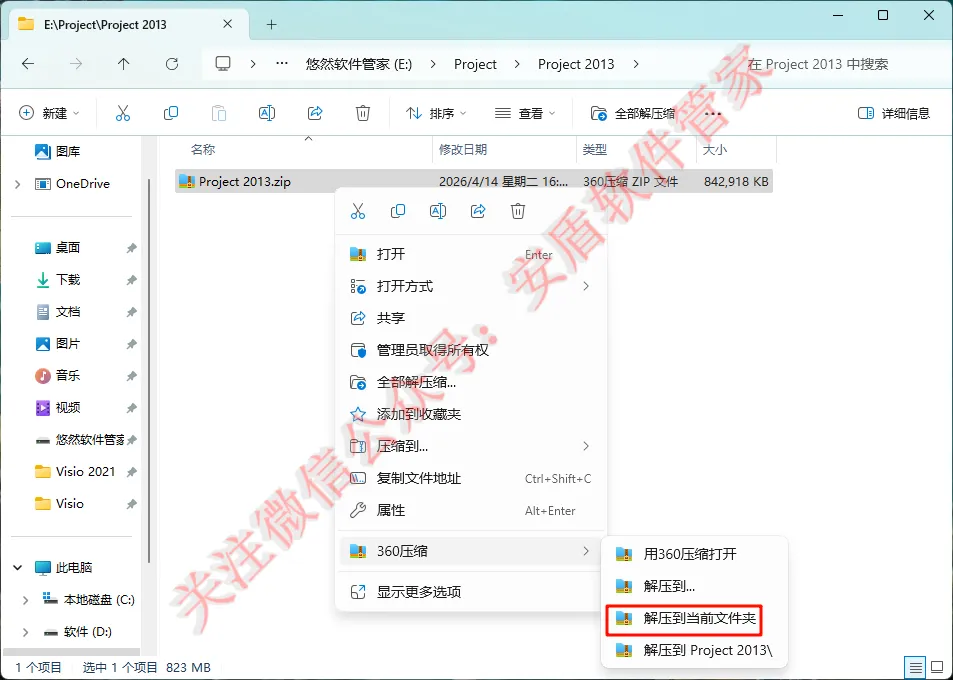The height and width of the screenshot is (680, 953).
Task: Toggle the 详细信息 details pane
Action: (x=893, y=113)
